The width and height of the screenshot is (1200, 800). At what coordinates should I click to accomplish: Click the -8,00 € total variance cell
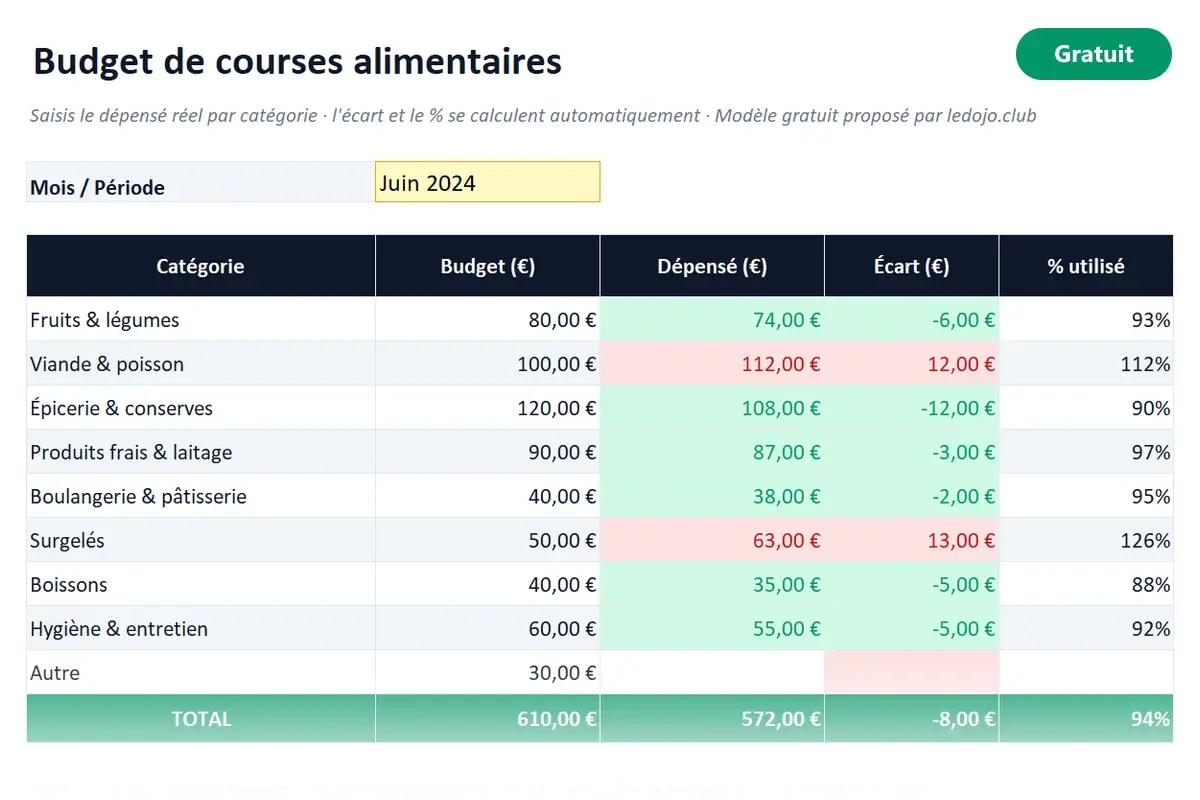point(911,718)
